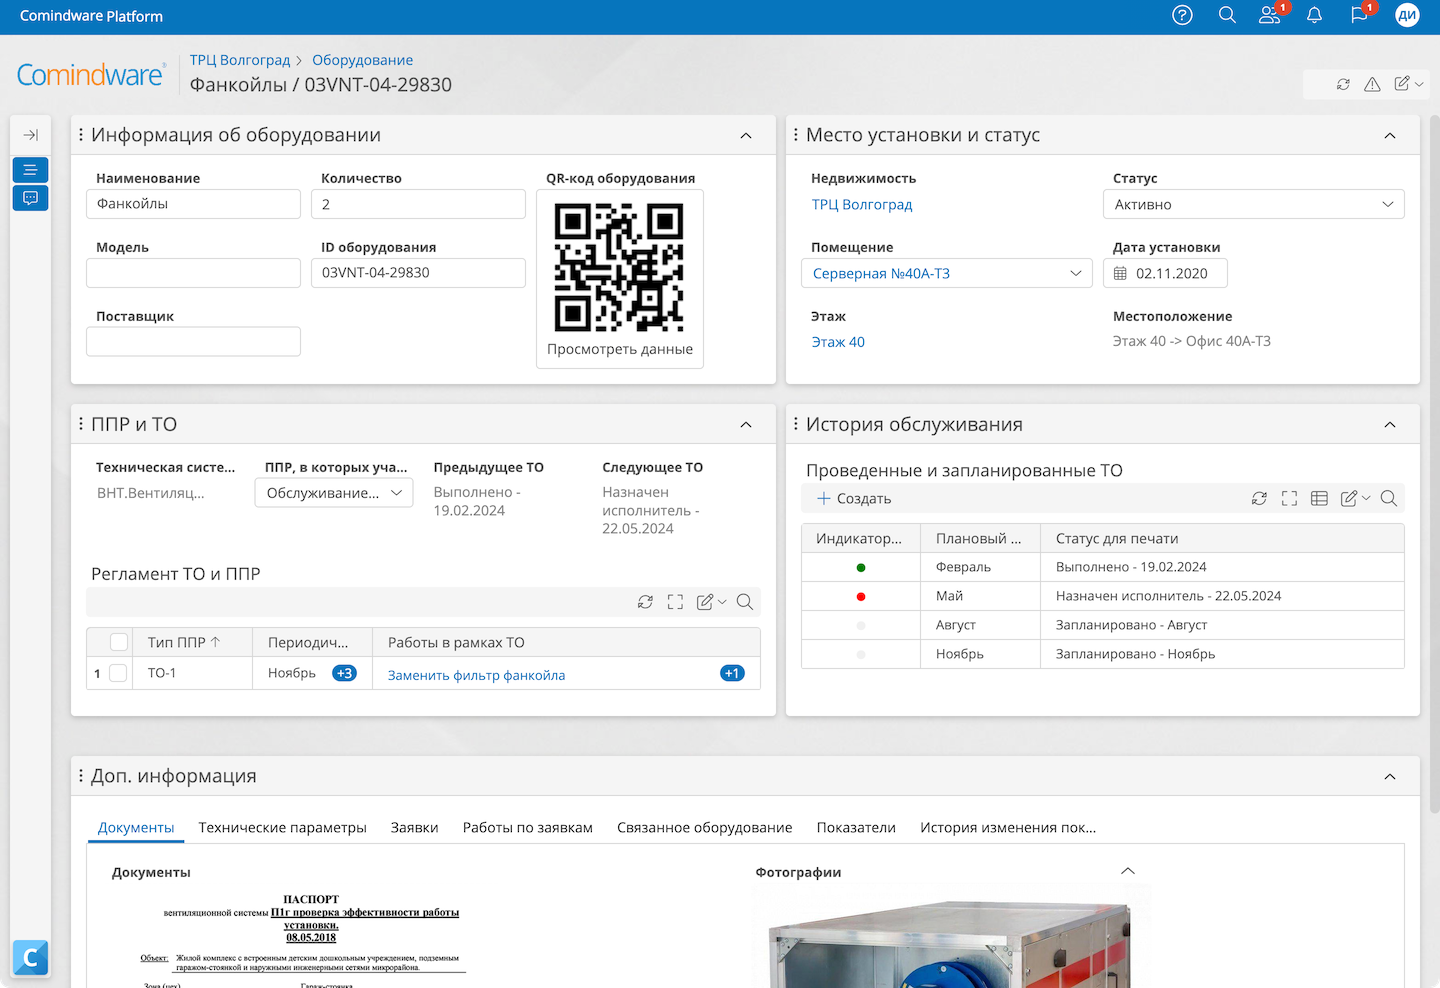Open the chat comments sidebar icon
This screenshot has width=1440, height=988.
[x=30, y=198]
